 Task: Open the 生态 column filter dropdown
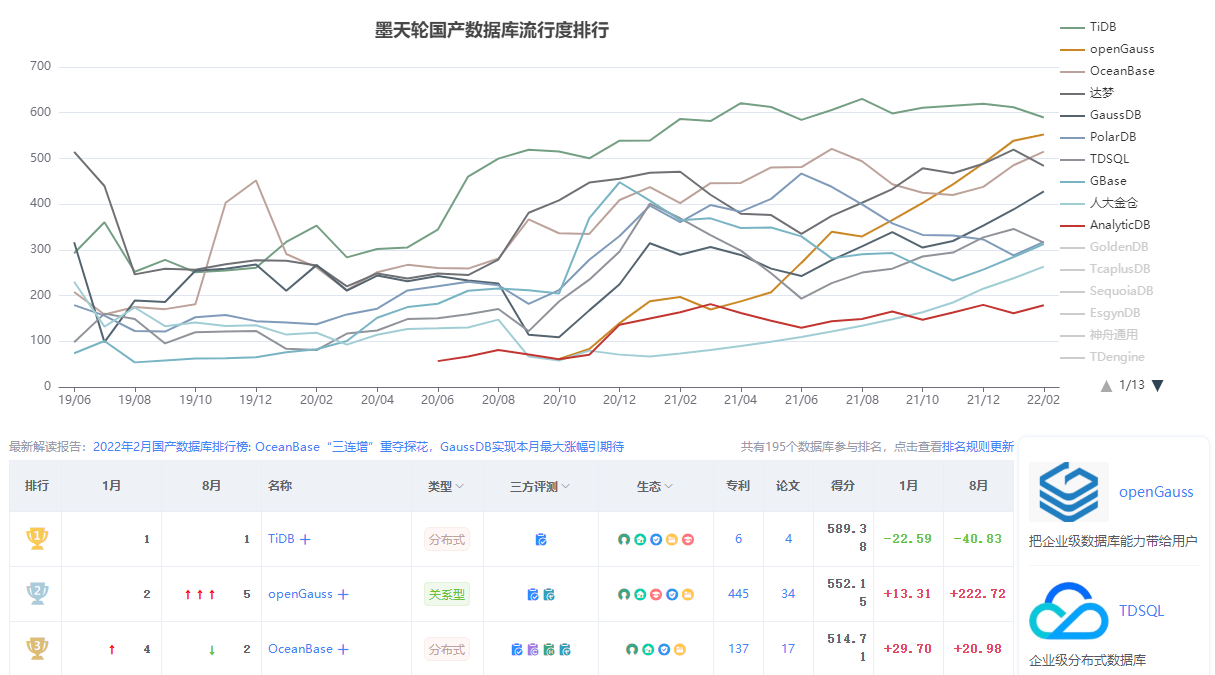click(668, 487)
